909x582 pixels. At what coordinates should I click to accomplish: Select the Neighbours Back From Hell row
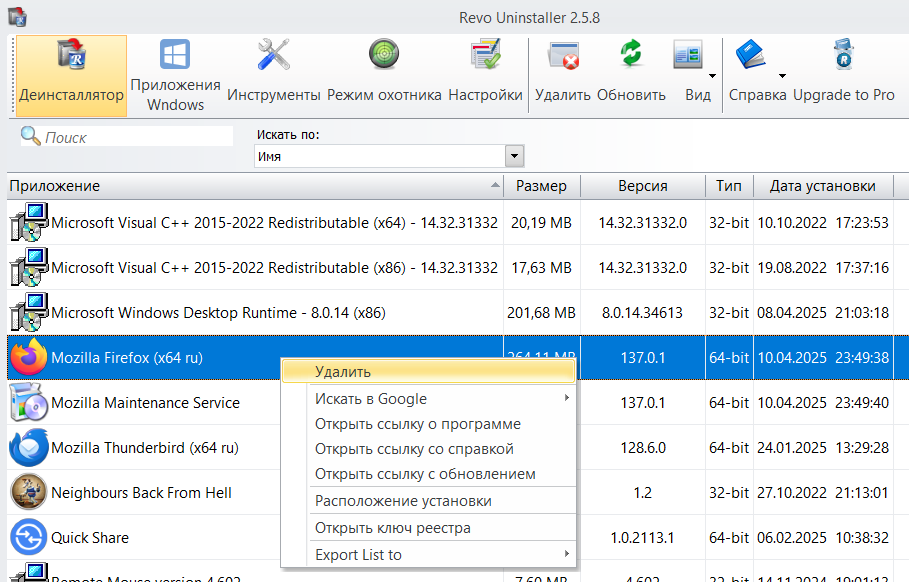pyautogui.click(x=458, y=492)
